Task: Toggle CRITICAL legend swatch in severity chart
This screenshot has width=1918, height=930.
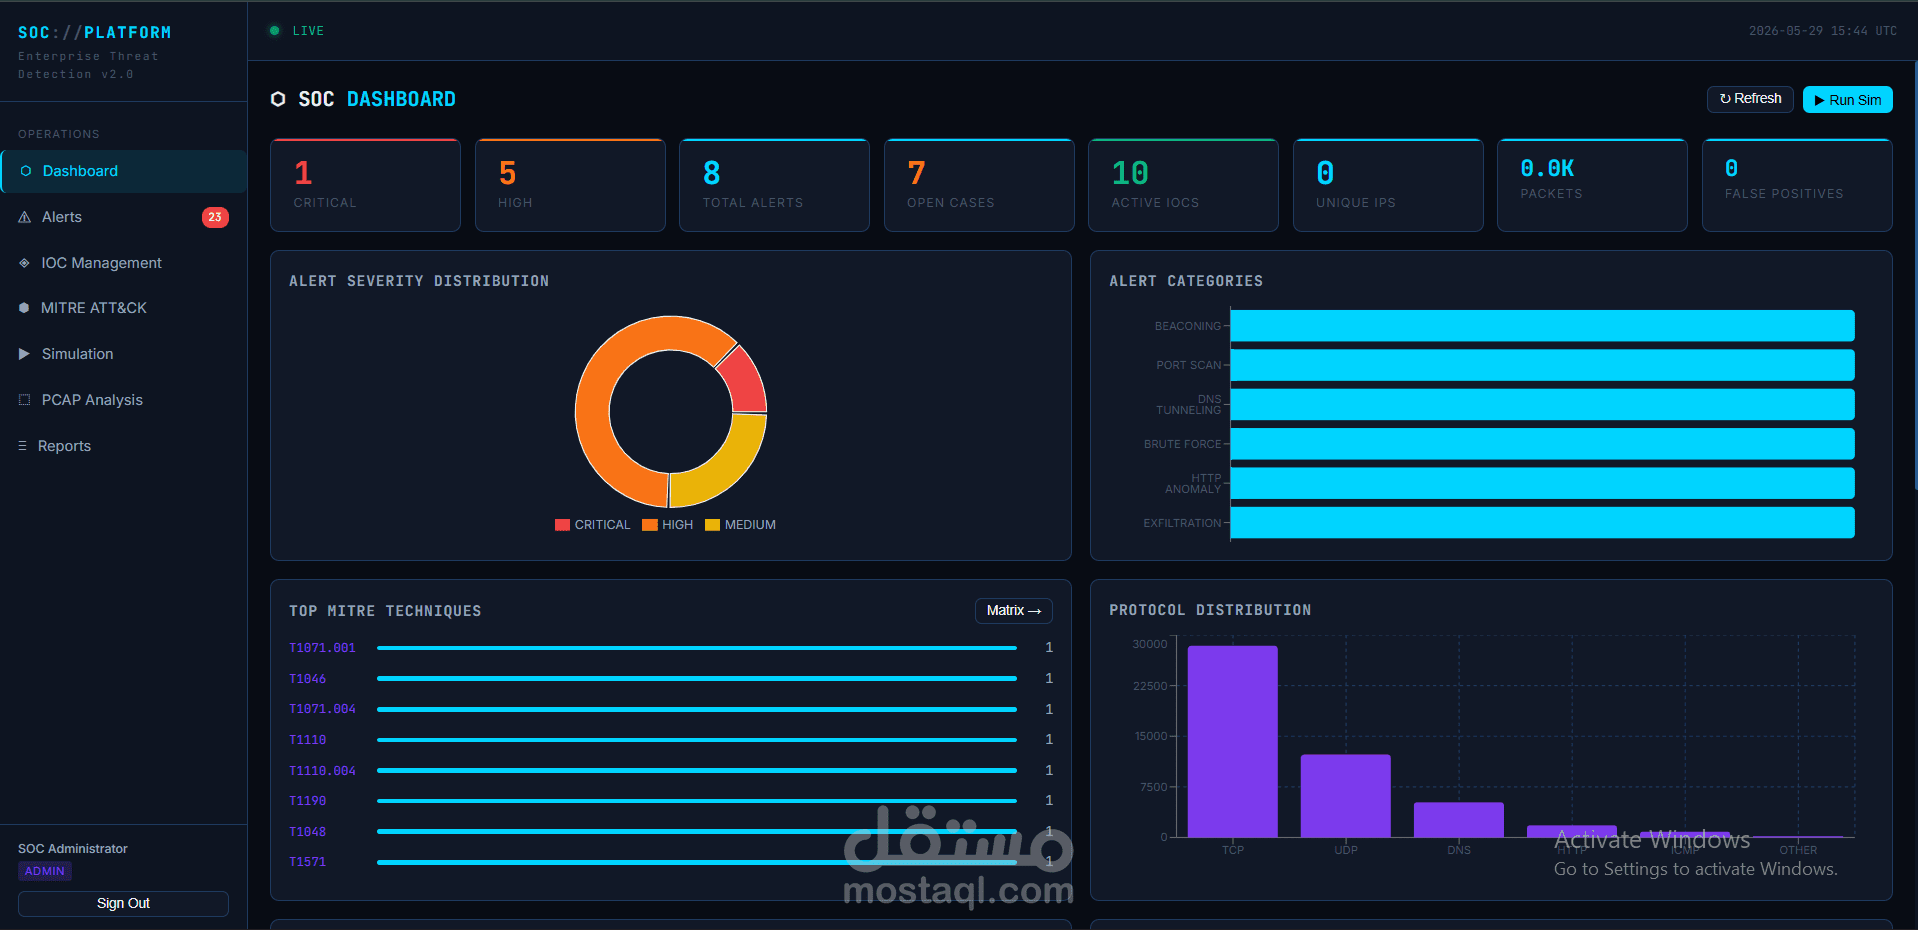Action: 562,525
